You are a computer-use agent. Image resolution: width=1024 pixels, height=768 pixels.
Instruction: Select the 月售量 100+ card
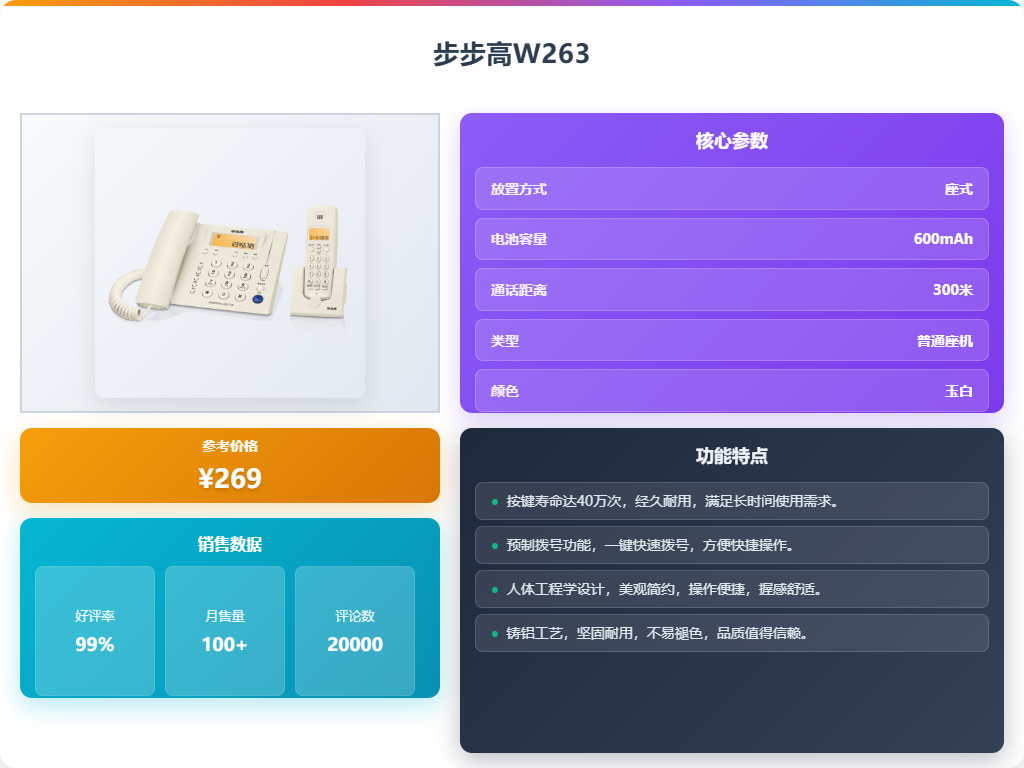[225, 631]
